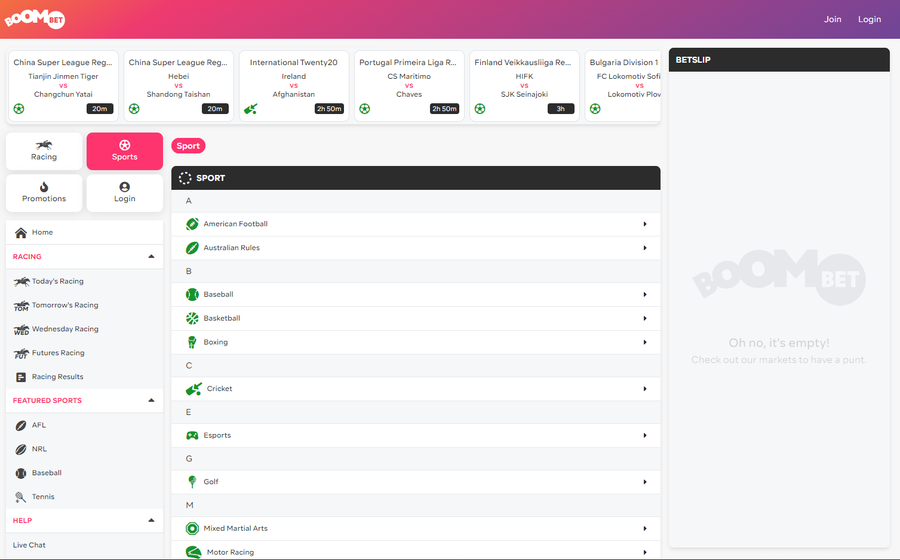
Task: Click Login in the top header
Action: [870, 19]
